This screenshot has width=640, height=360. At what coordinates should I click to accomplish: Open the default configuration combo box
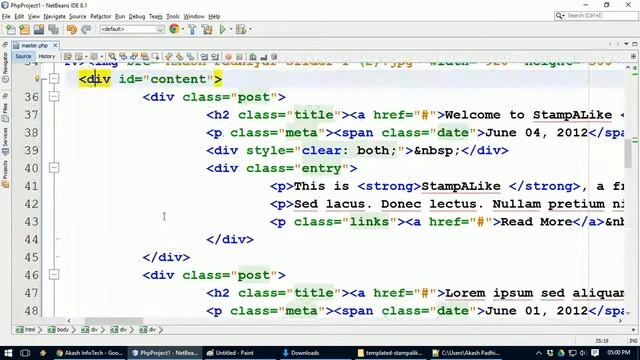132,29
